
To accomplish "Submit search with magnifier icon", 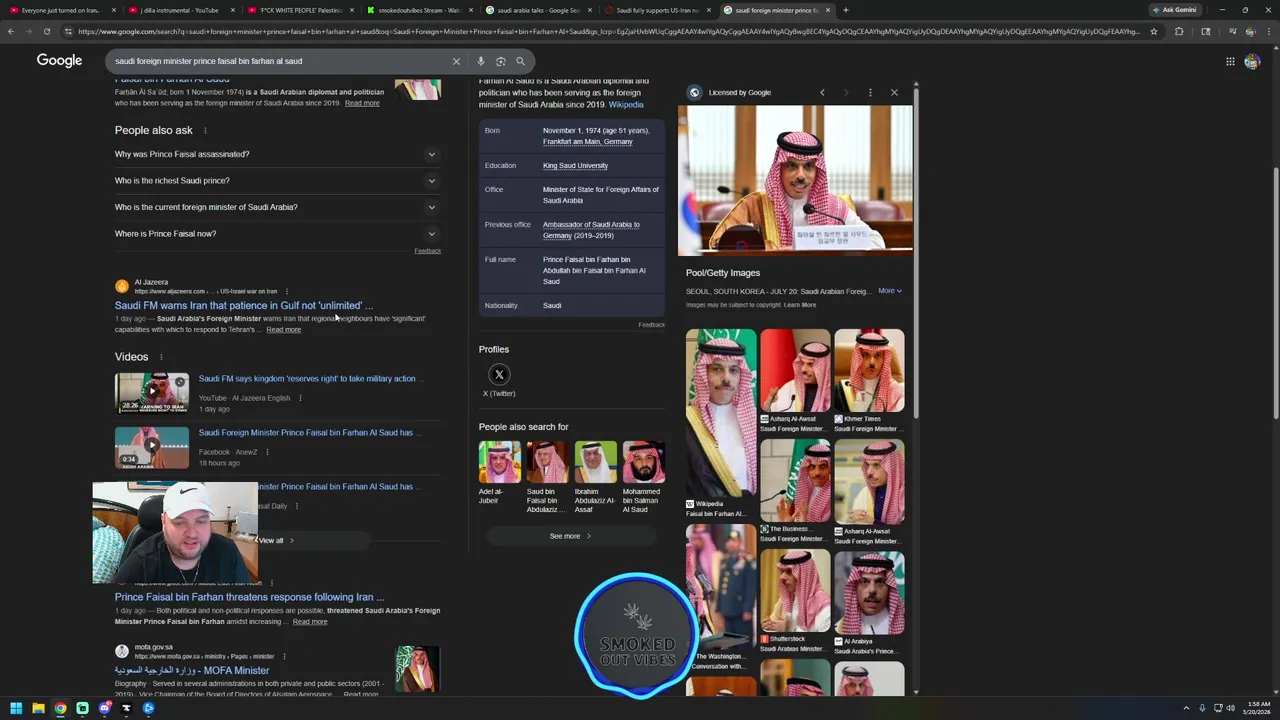I will (520, 61).
